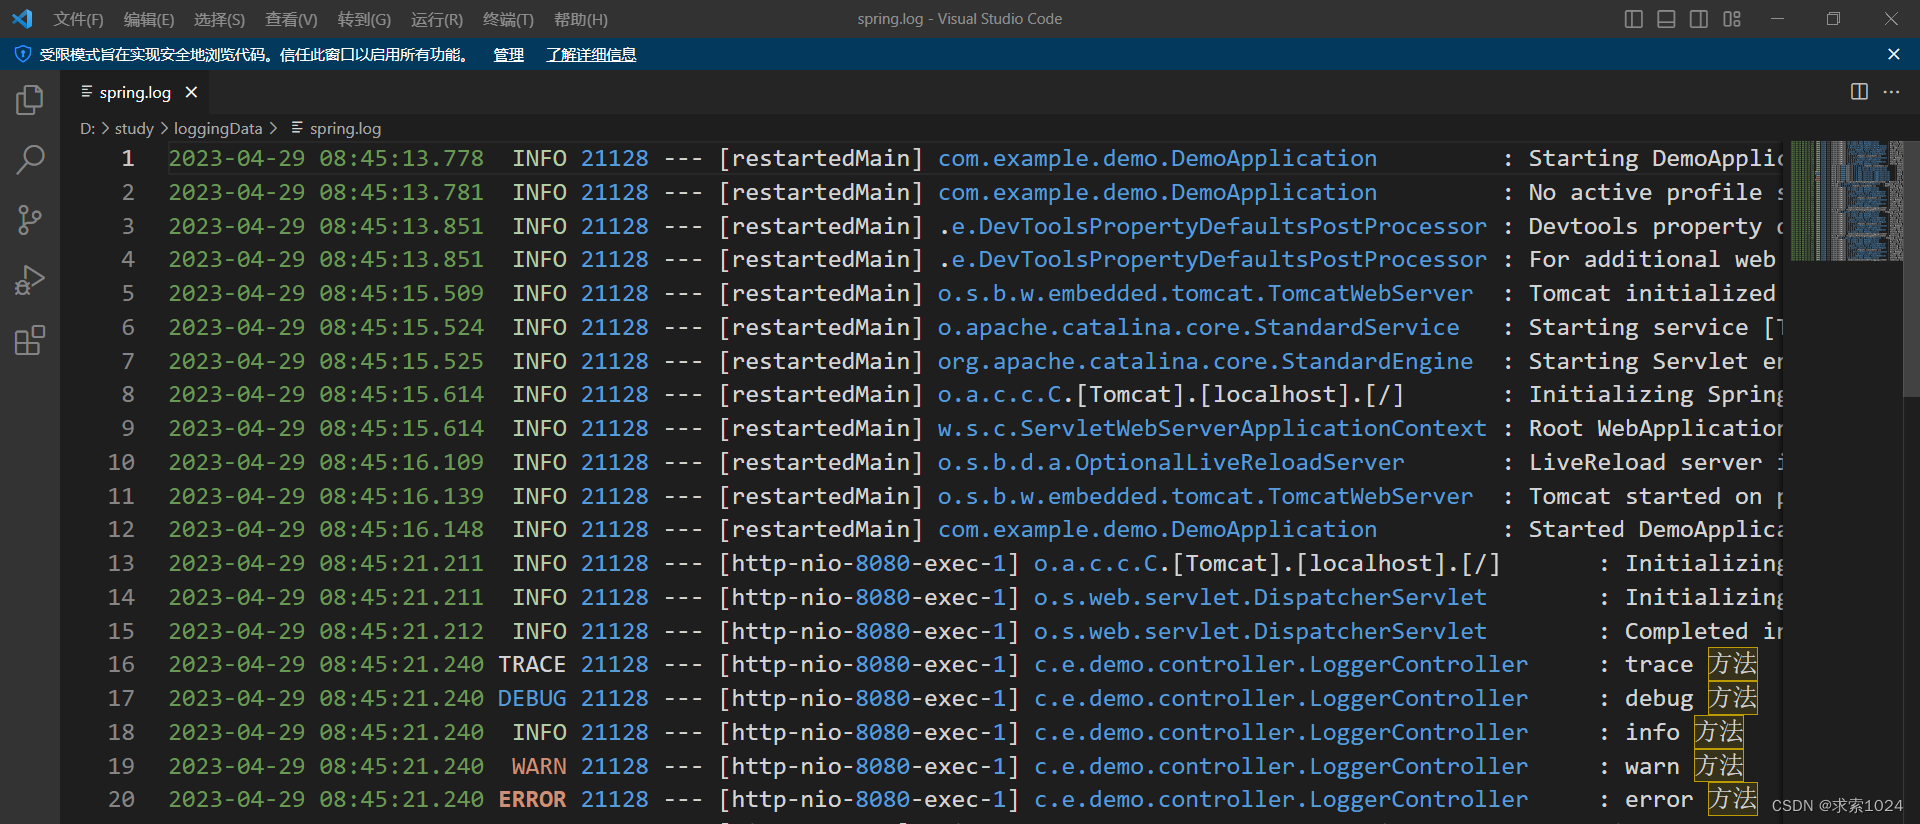This screenshot has height=824, width=1920.
Task: Click line number 1 in gutter
Action: click(127, 158)
